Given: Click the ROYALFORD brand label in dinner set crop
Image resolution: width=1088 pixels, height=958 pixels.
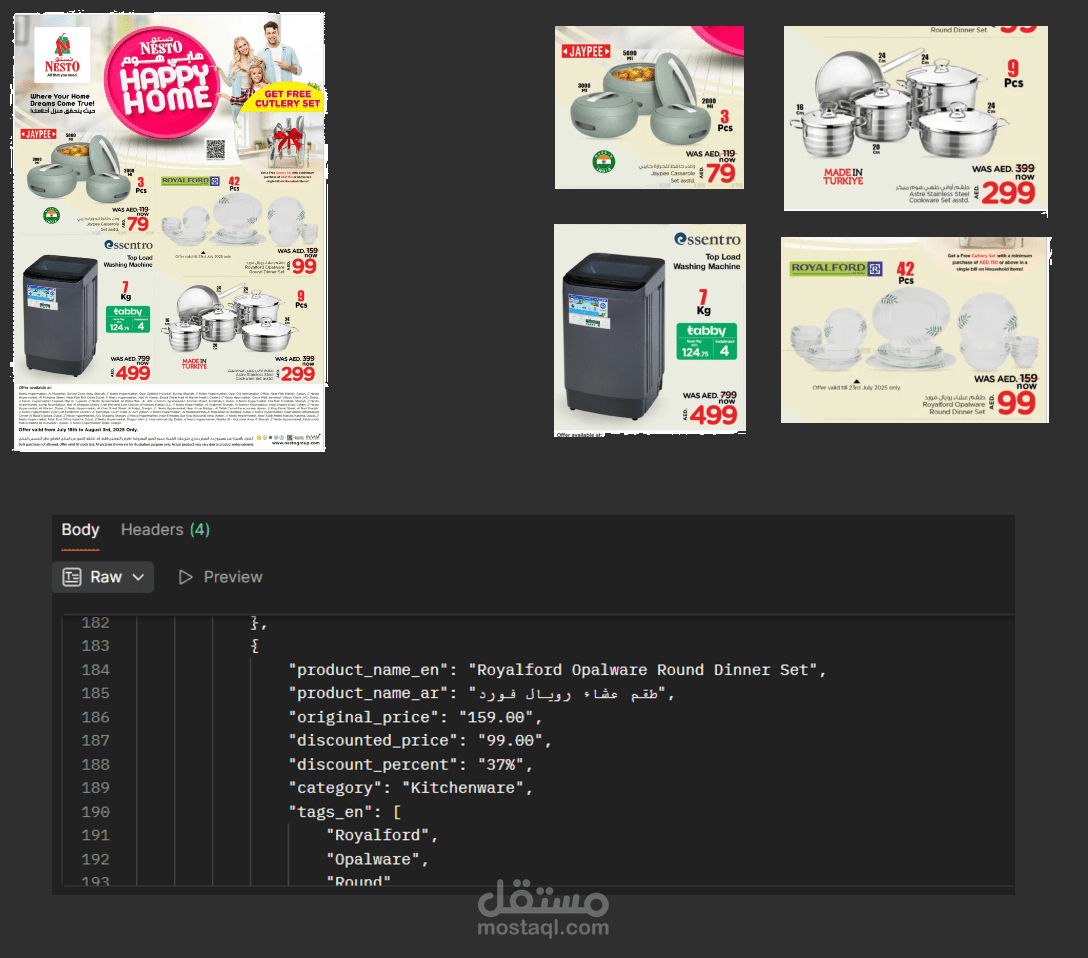Looking at the screenshot, I should (836, 268).
